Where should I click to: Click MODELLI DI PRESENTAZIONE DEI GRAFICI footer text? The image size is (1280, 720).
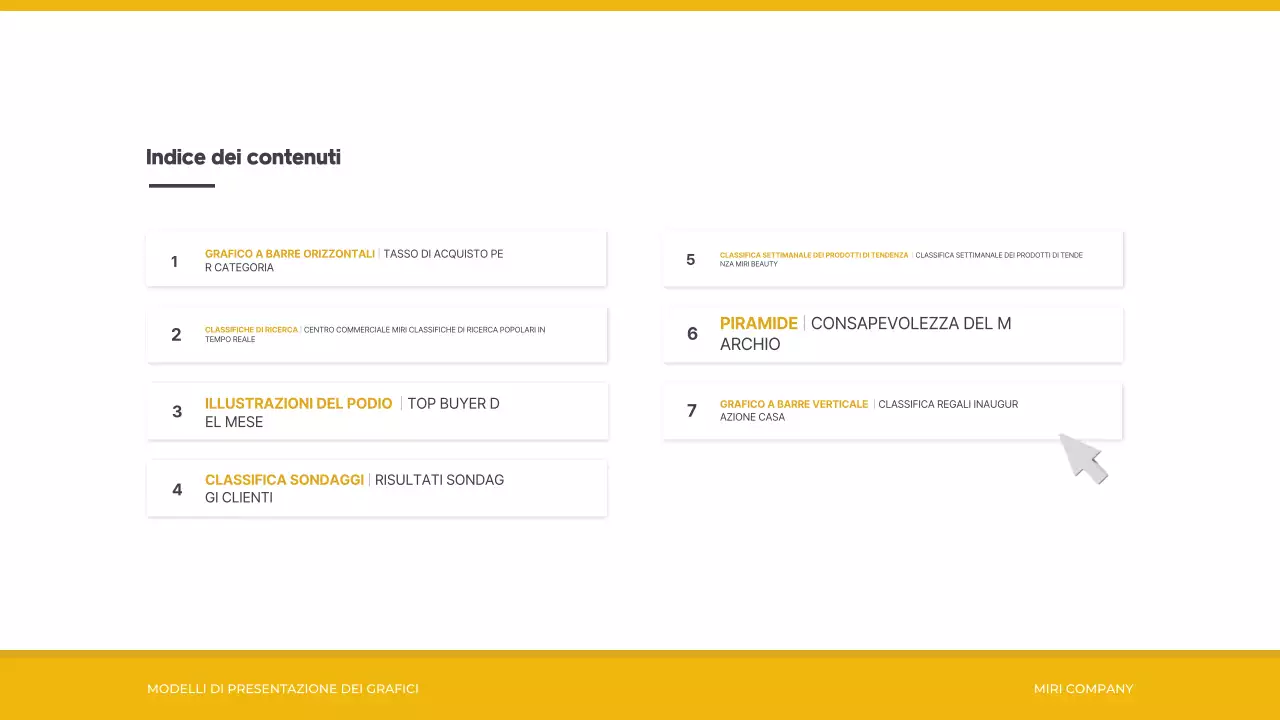(283, 688)
